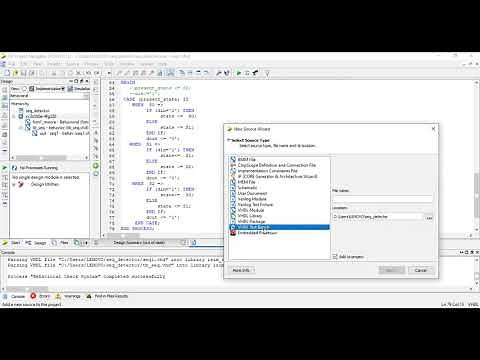
Task: Open the Design Summary tab
Action: (x=139, y=243)
